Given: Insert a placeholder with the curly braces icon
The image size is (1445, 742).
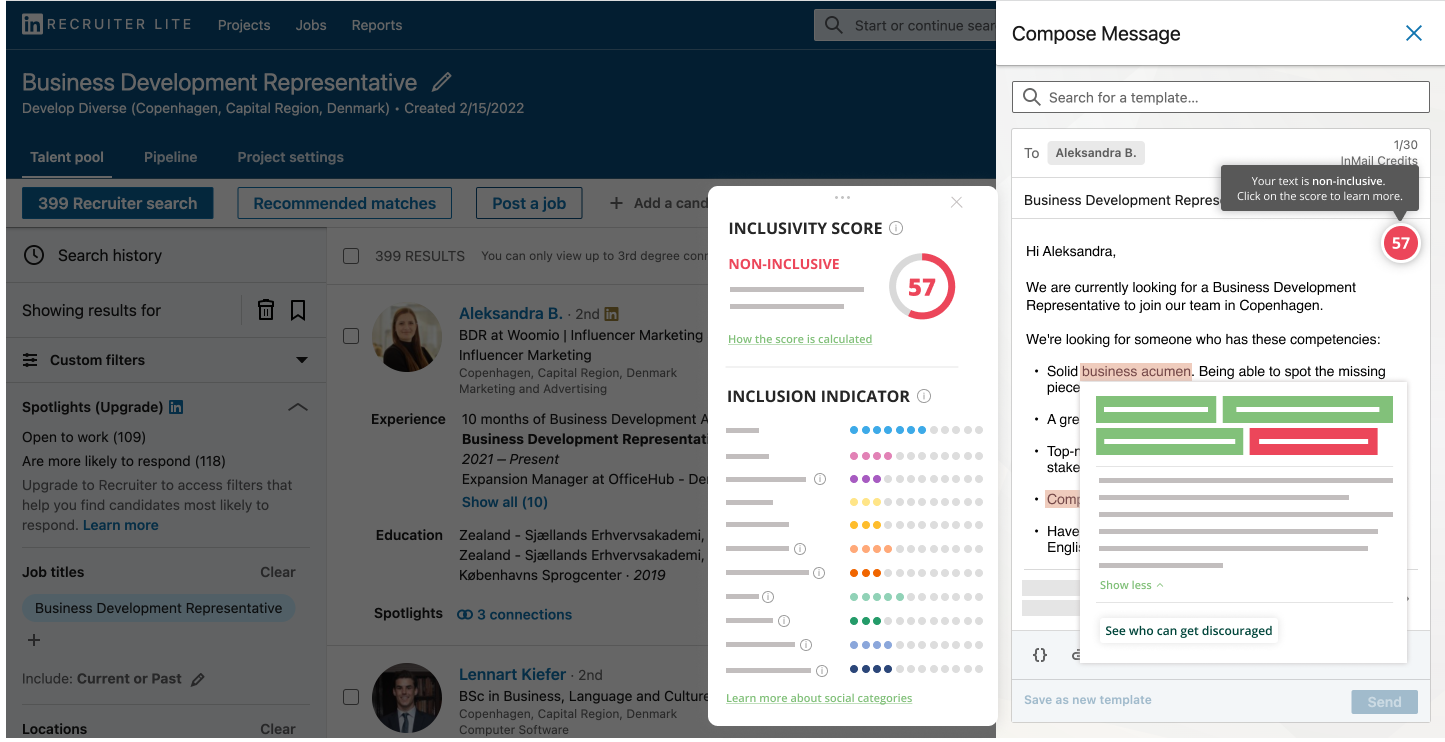Looking at the screenshot, I should point(1040,655).
